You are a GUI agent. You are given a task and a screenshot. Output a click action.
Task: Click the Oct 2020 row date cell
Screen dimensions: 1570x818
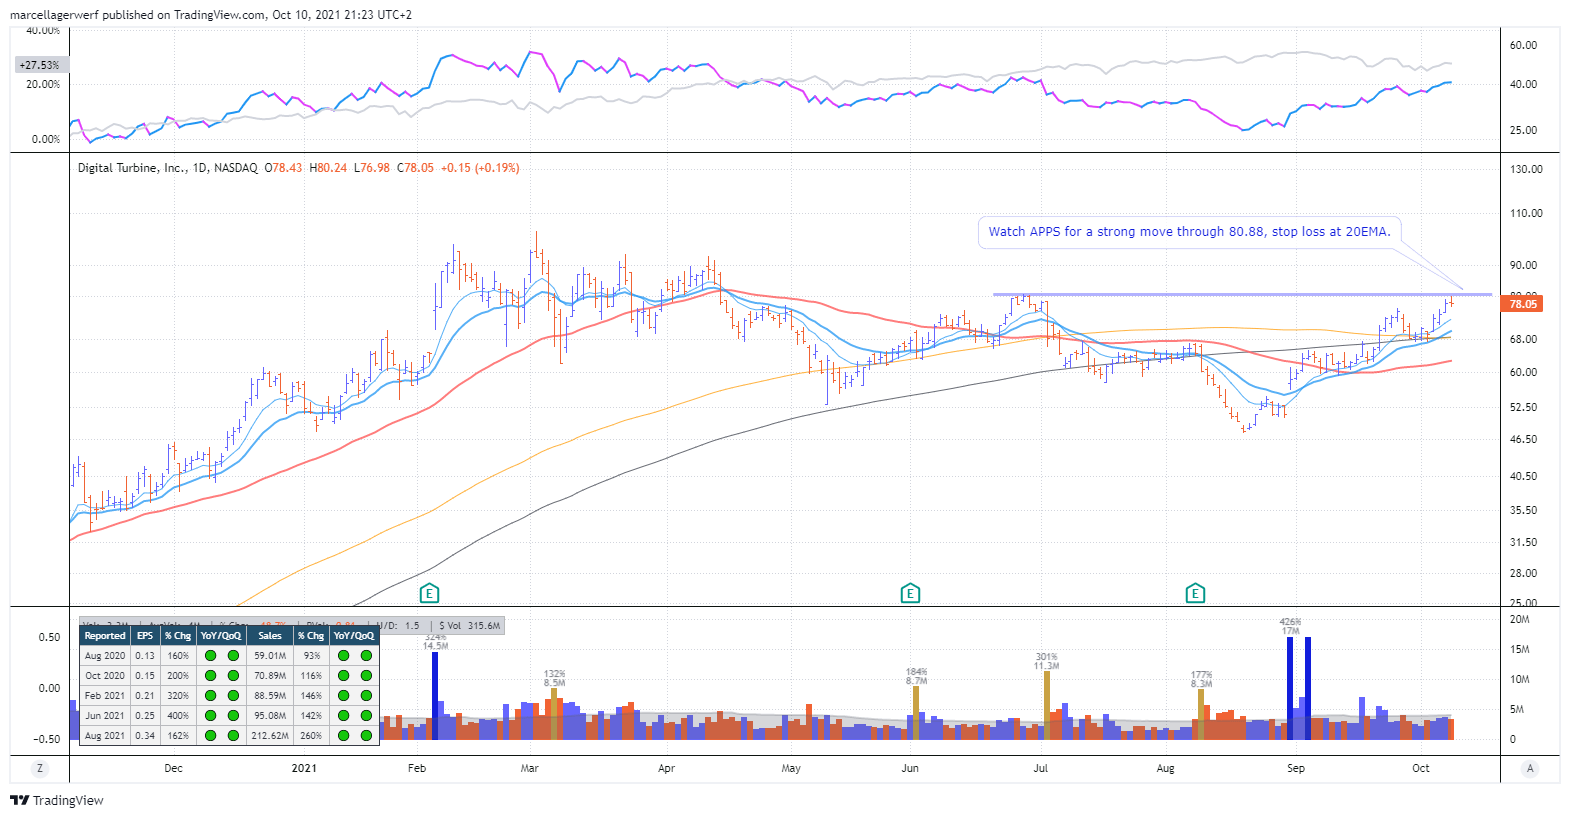pyautogui.click(x=105, y=676)
